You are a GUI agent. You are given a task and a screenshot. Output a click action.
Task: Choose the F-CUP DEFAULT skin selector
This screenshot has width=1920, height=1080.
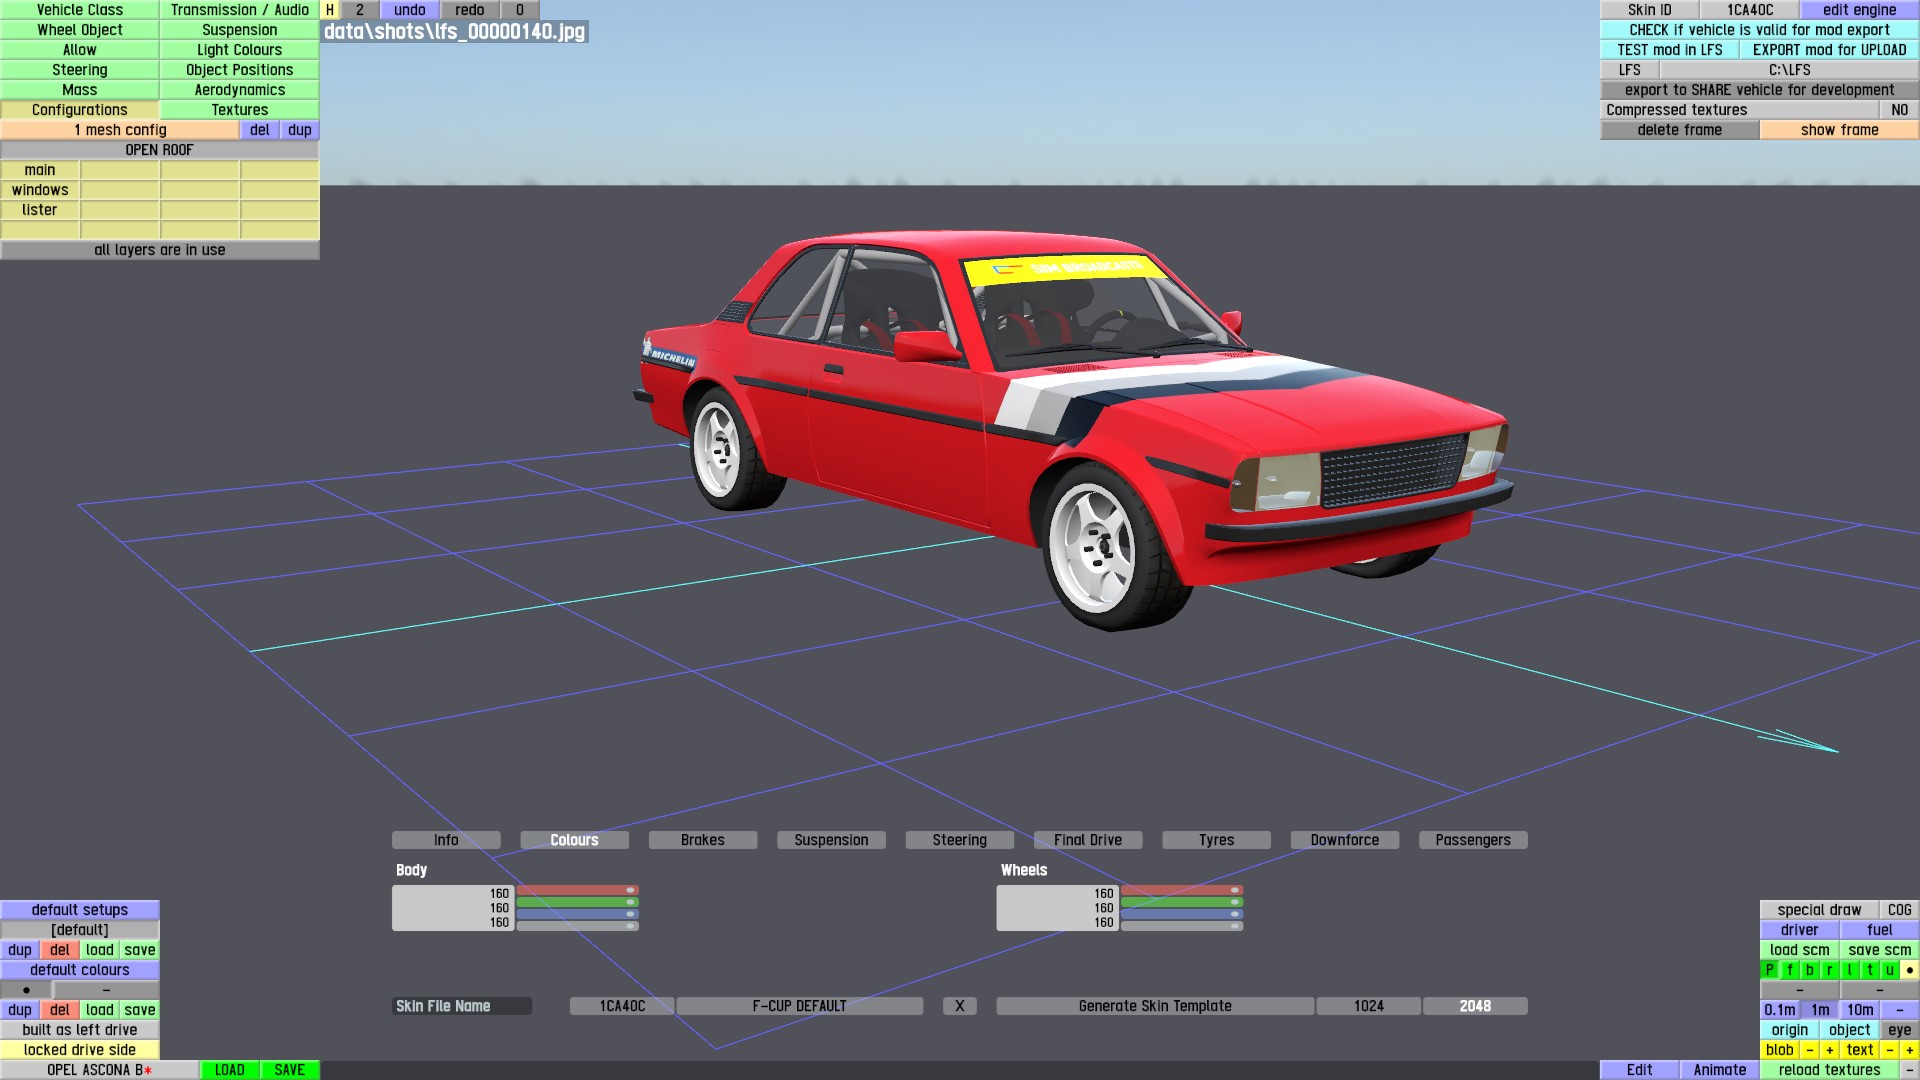(x=799, y=1006)
